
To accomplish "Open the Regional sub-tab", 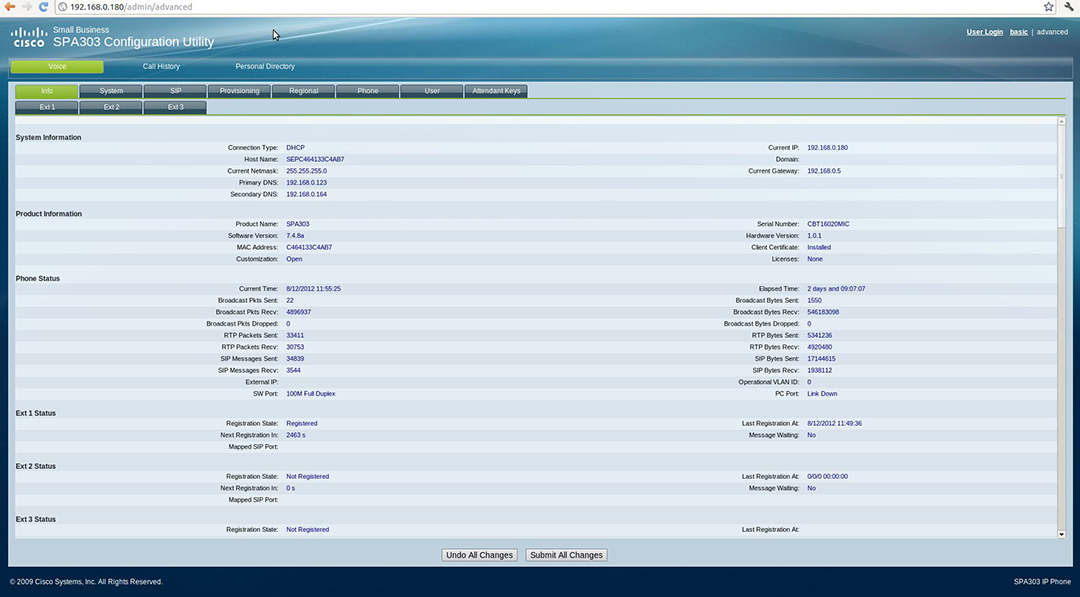I will [x=303, y=91].
